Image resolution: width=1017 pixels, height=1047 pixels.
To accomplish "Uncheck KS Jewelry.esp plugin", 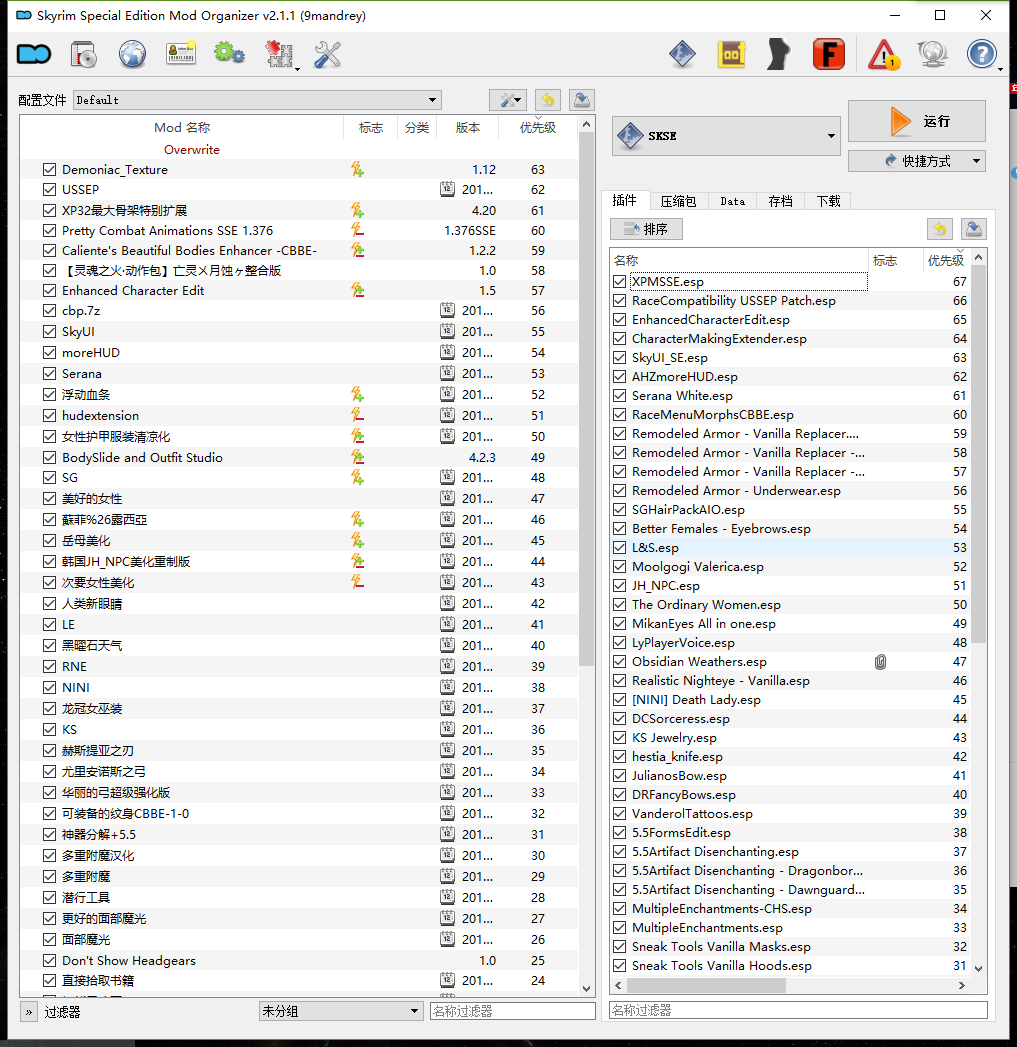I will pos(620,738).
